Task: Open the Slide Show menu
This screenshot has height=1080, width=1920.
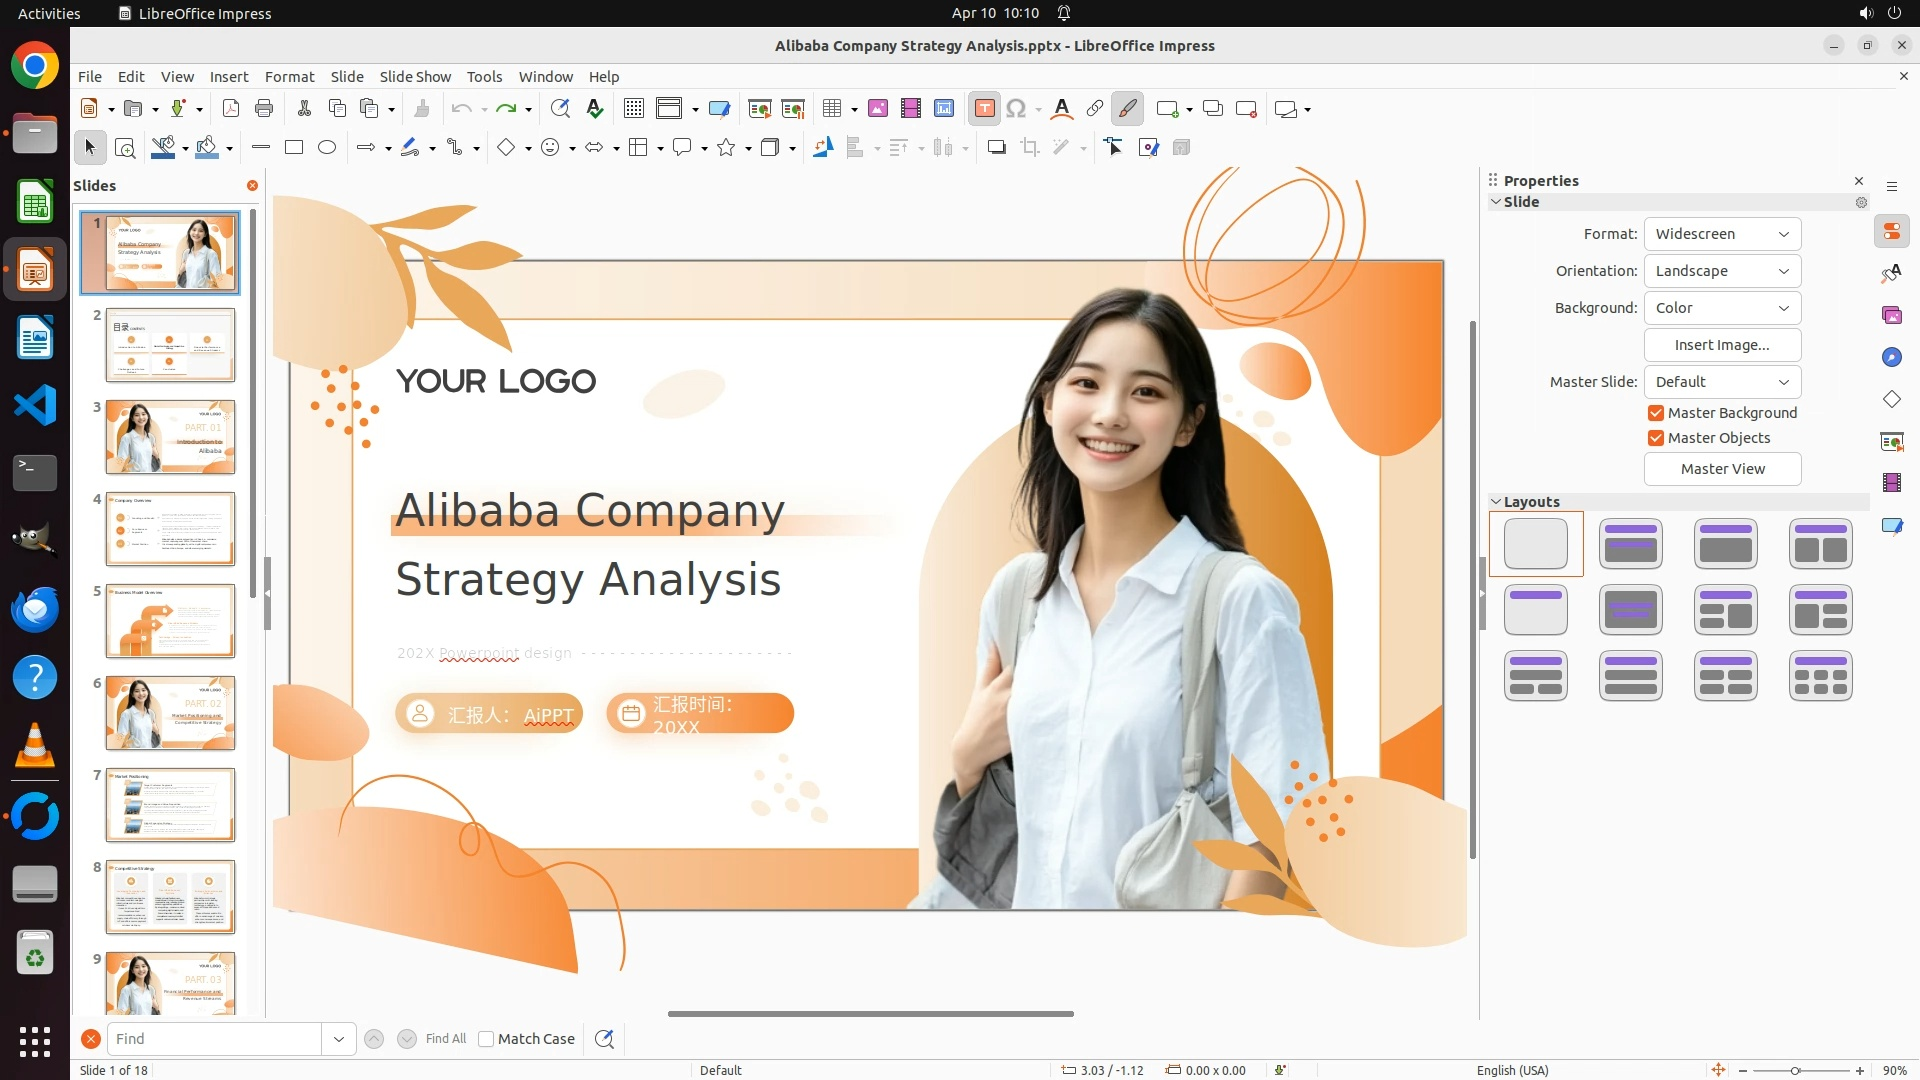Action: pos(415,77)
